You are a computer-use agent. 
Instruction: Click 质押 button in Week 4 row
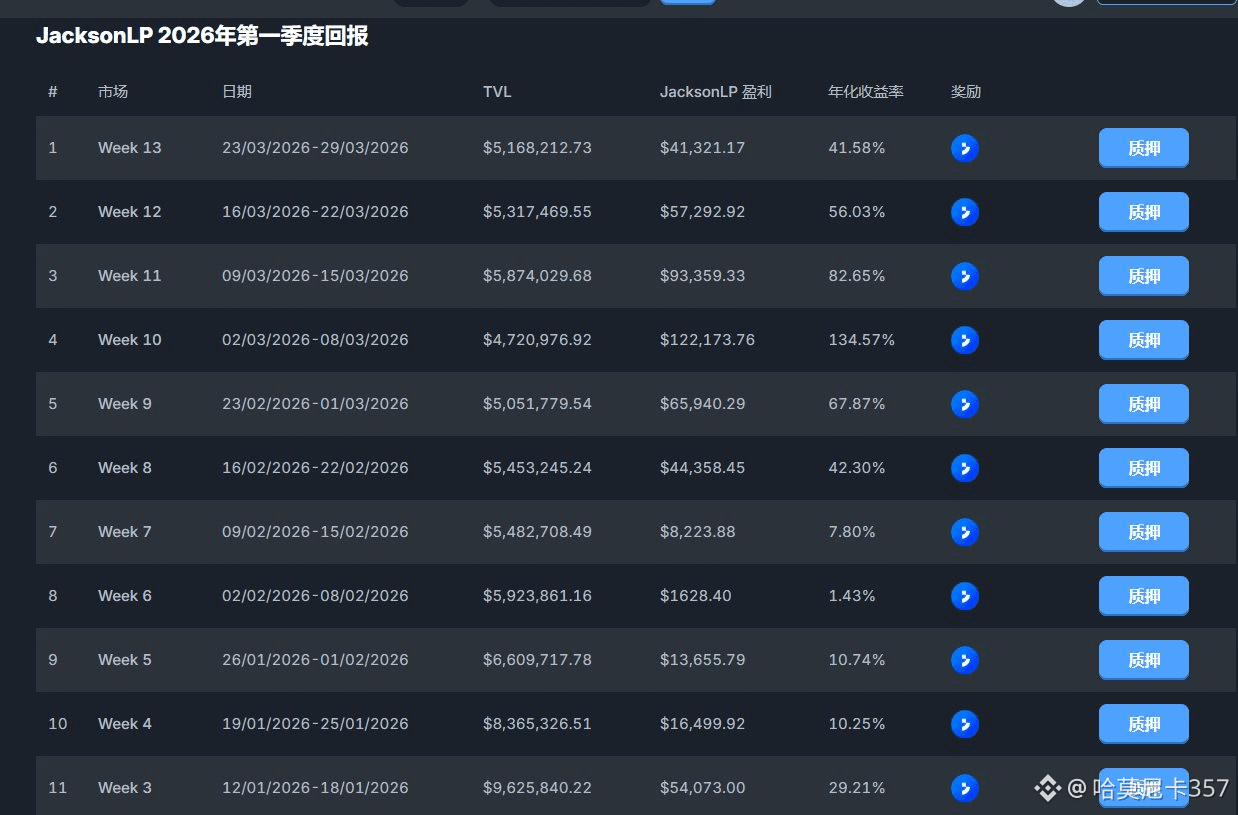[x=1144, y=724]
